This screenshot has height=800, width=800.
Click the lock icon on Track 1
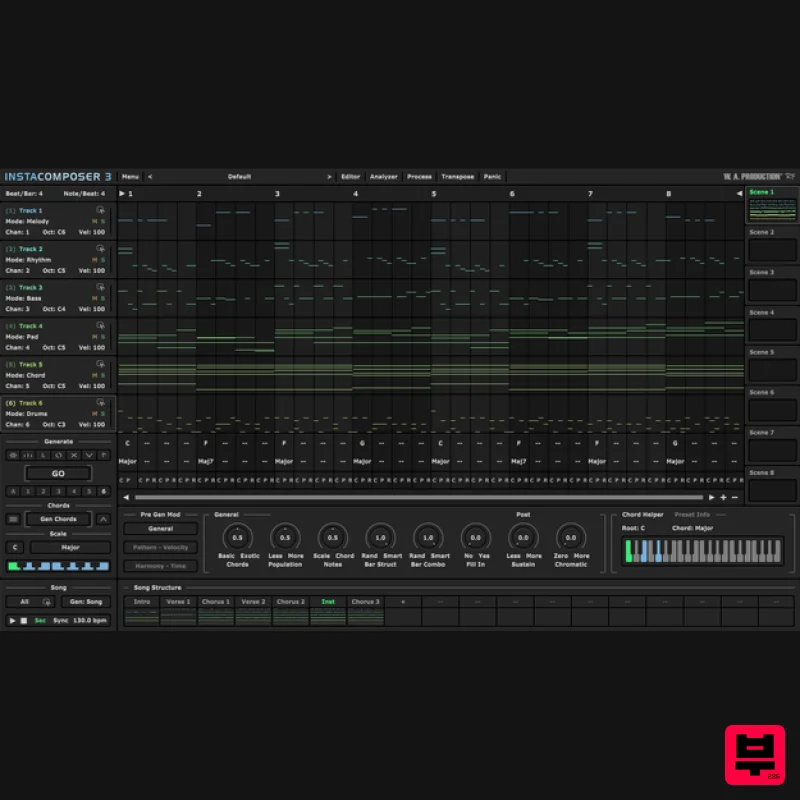coord(100,209)
